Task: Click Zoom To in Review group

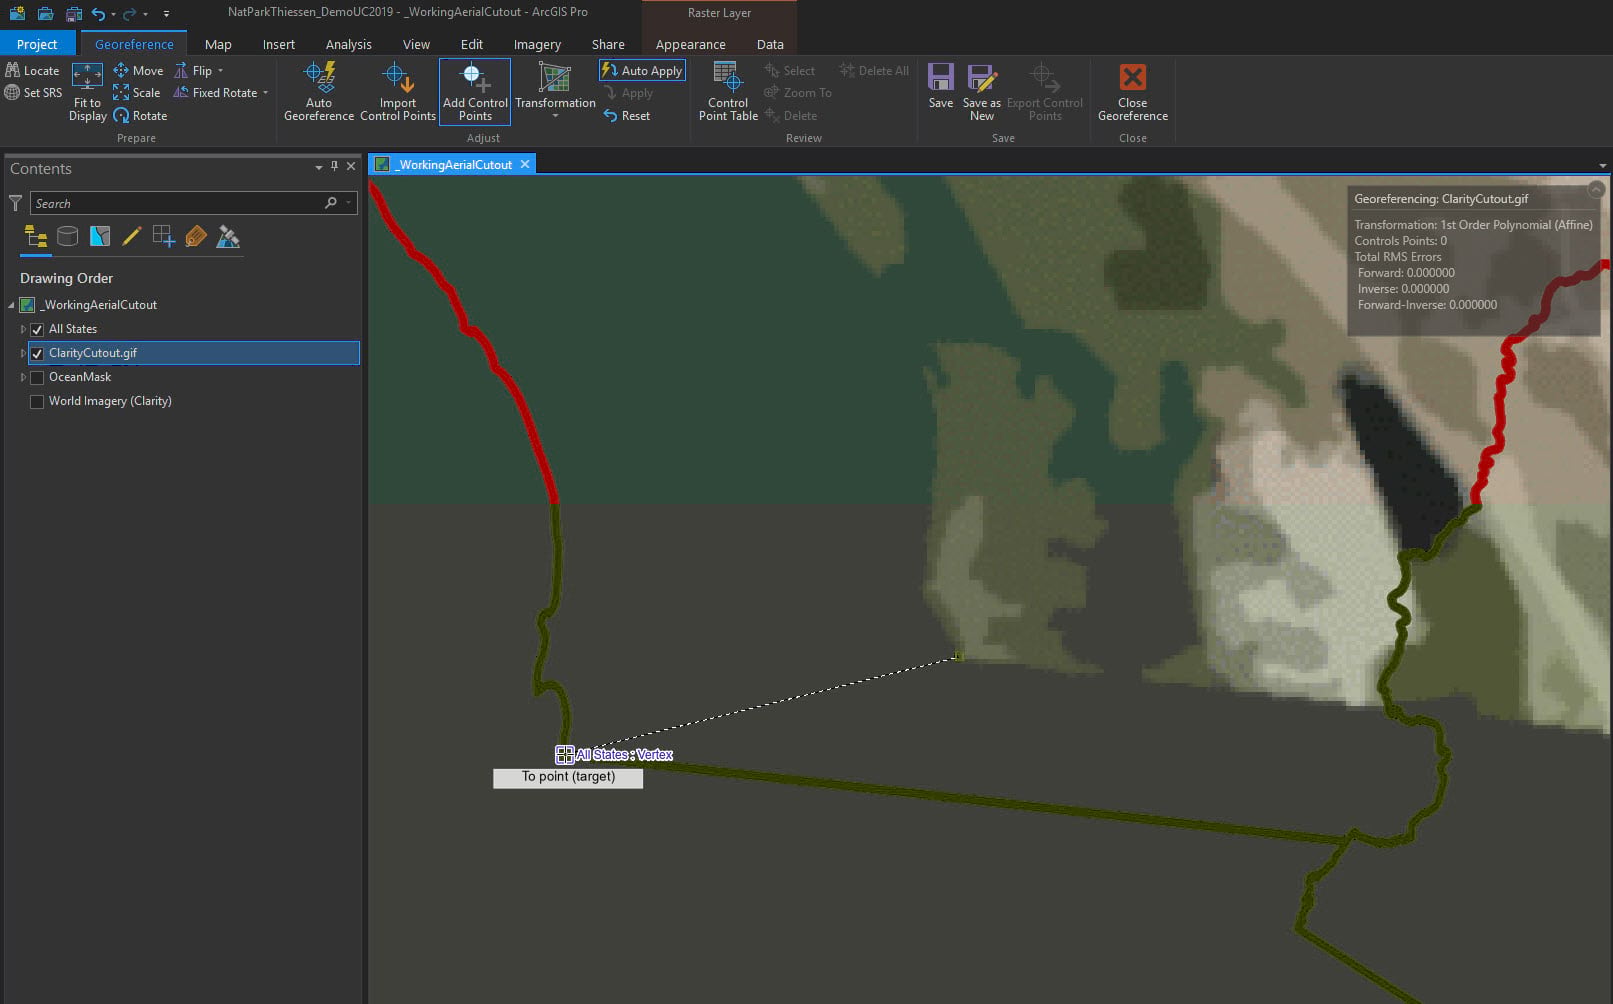Action: (x=798, y=93)
